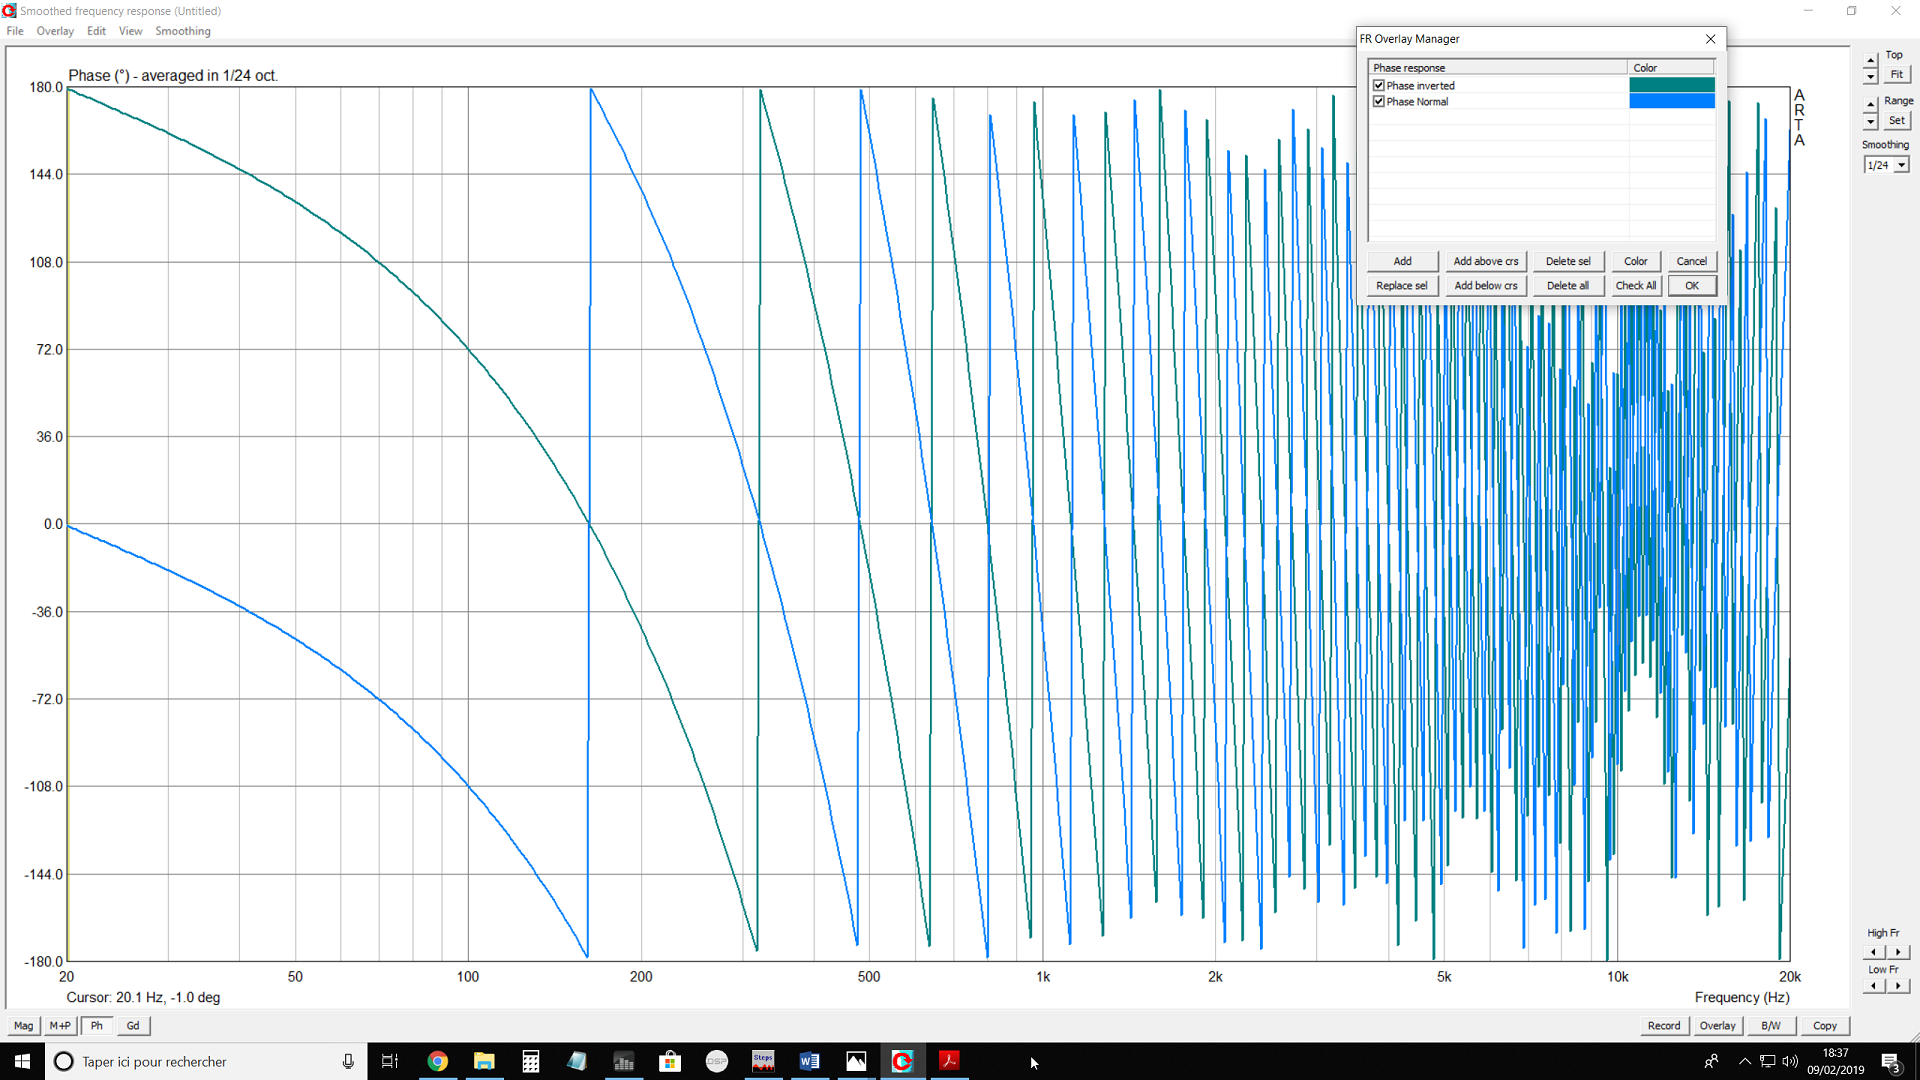This screenshot has width=1920, height=1080.
Task: Click the Color column header
Action: [1671, 68]
